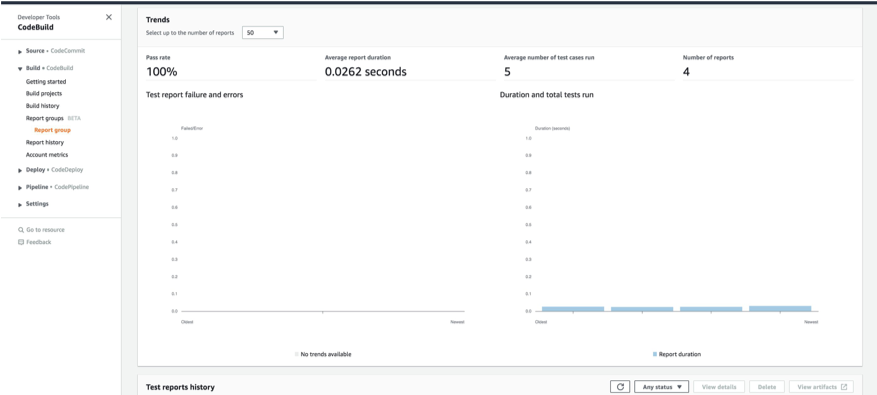Click the newest report duration bar
Viewport: 877px width, 395px height.
click(780, 308)
